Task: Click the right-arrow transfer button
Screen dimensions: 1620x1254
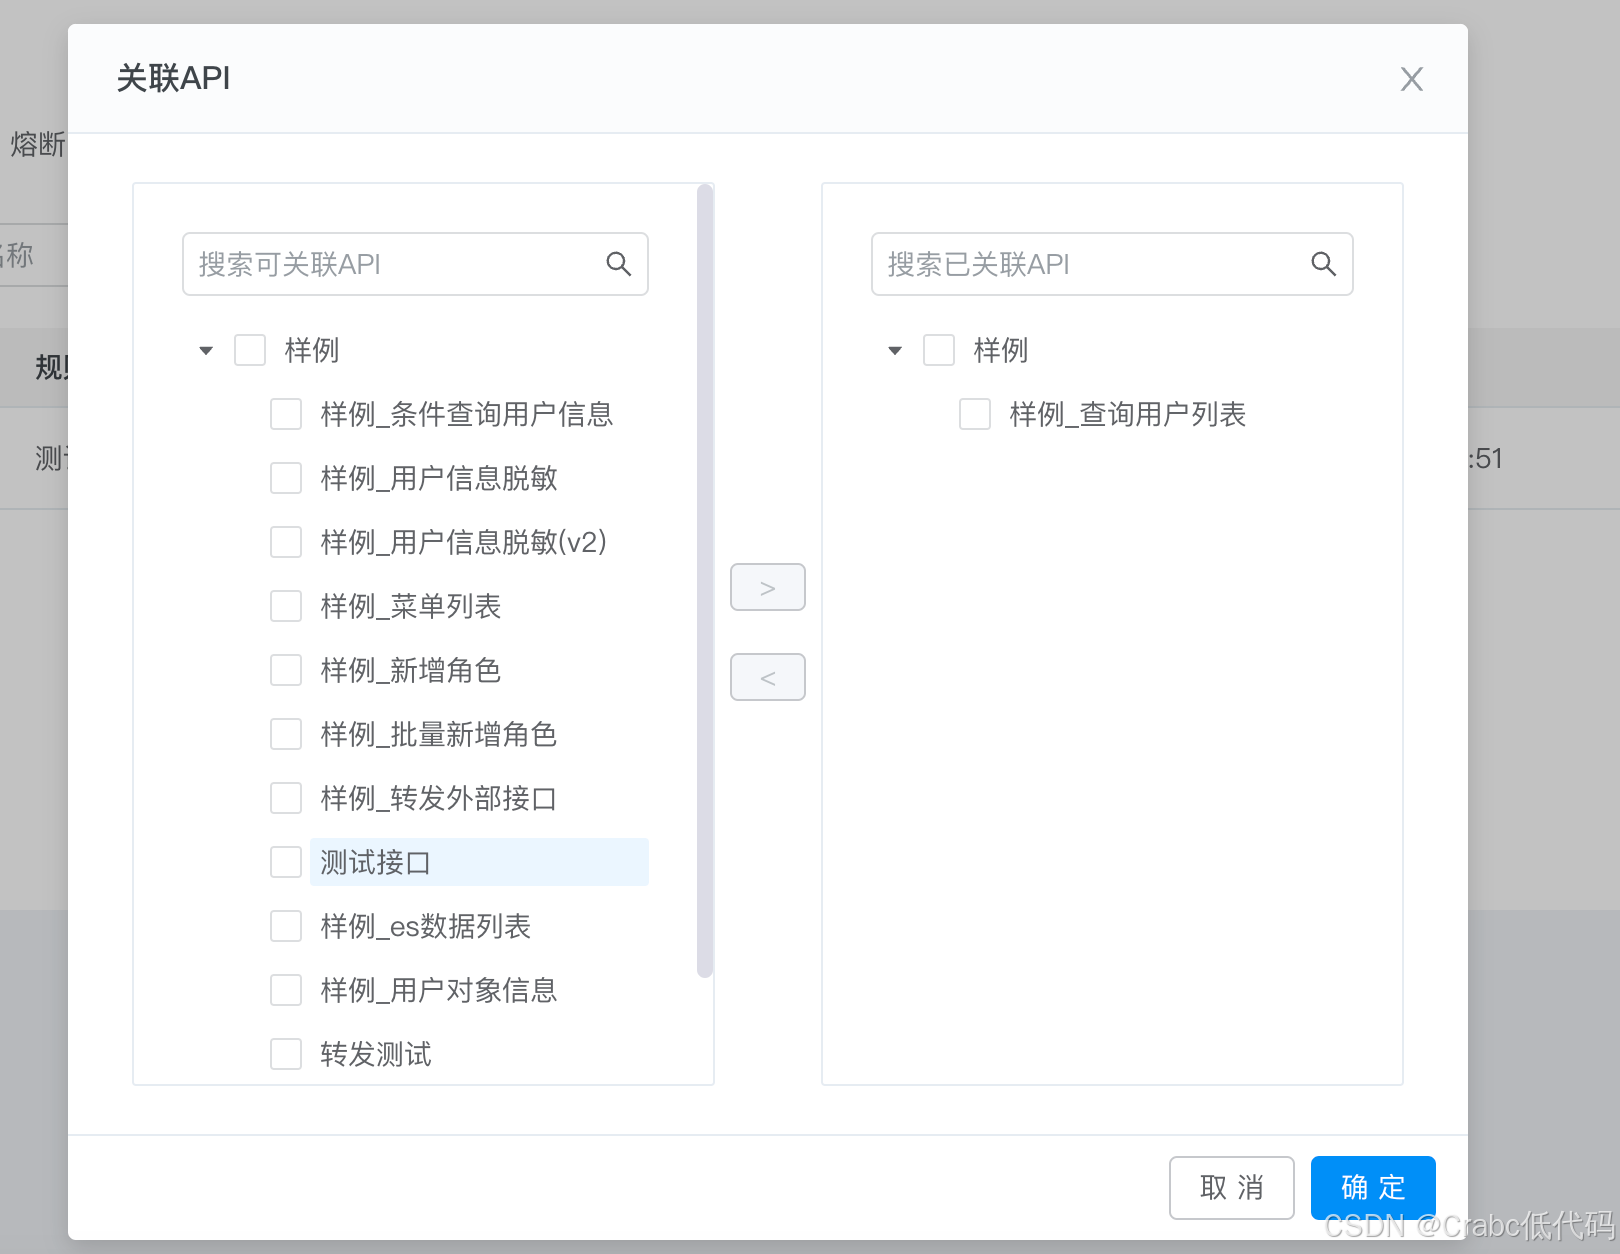Action: 767,587
